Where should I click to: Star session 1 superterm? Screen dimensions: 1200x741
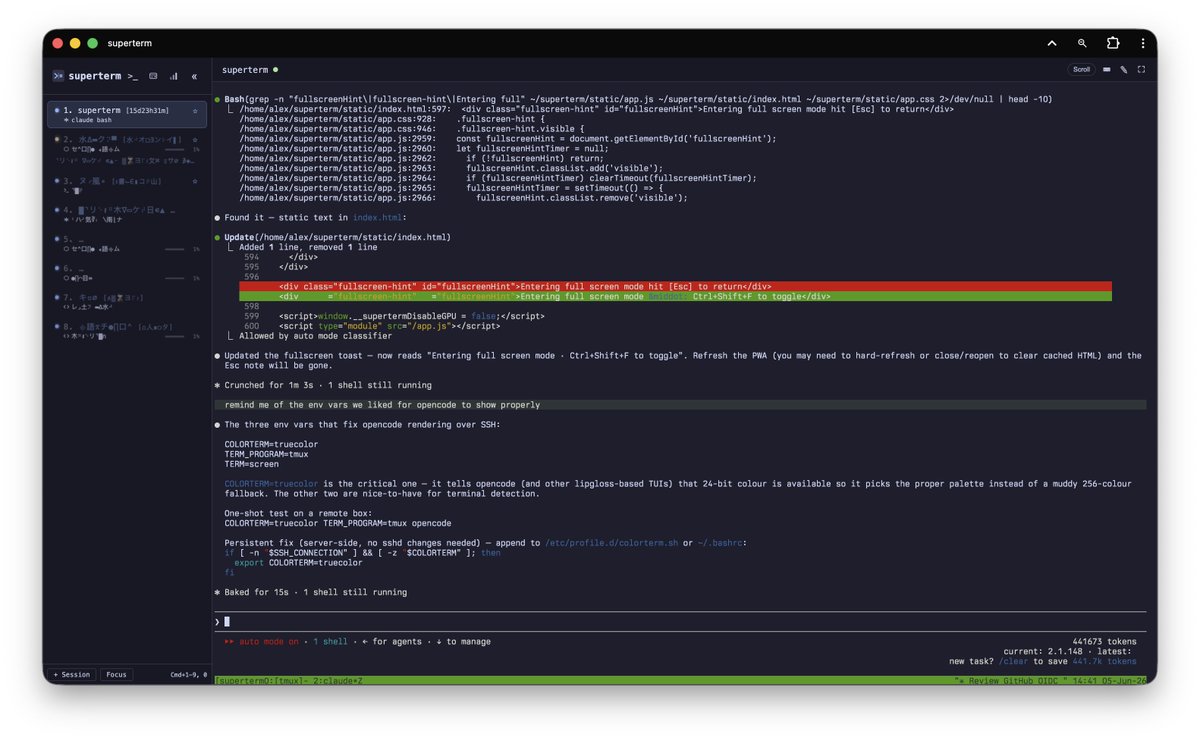point(195,110)
